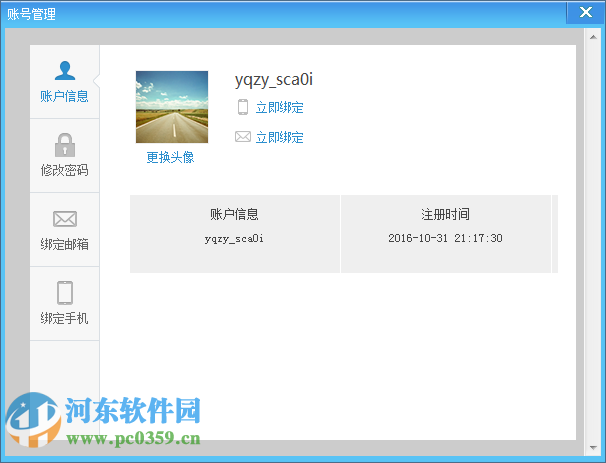This screenshot has height=463, width=606.
Task: Click the 2016-10-31 21:17:30 timestamp
Action: point(445,238)
